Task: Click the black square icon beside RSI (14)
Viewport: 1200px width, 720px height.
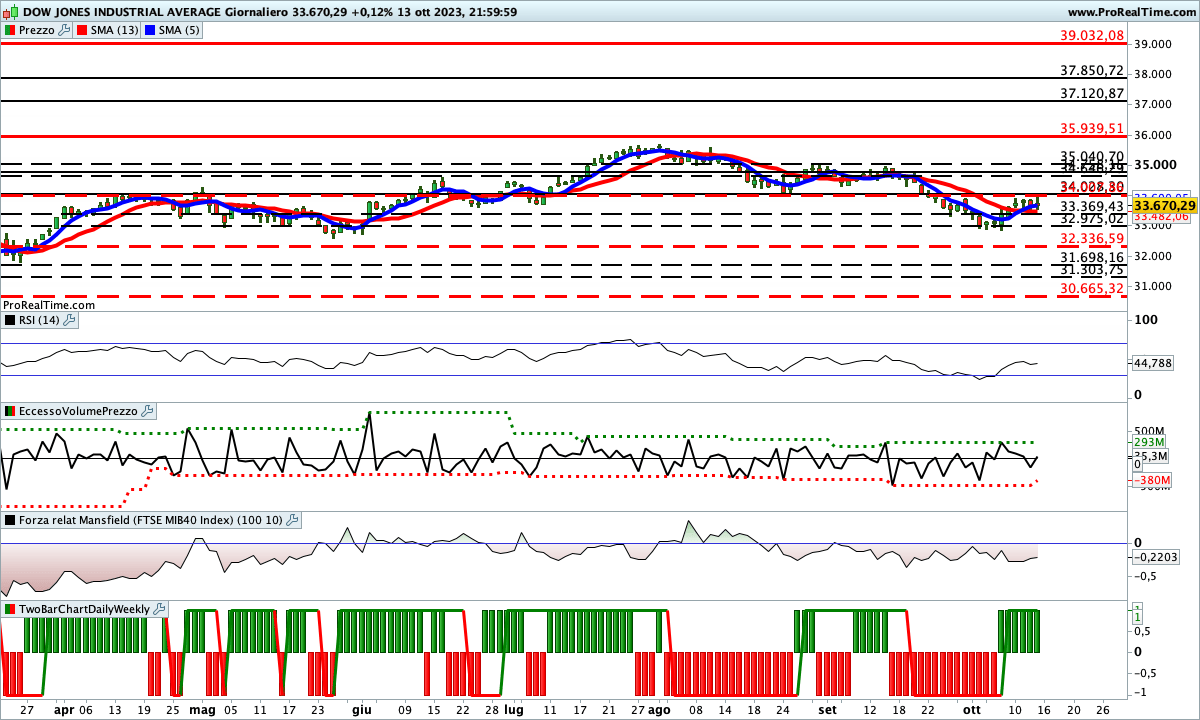Action: tap(10, 319)
